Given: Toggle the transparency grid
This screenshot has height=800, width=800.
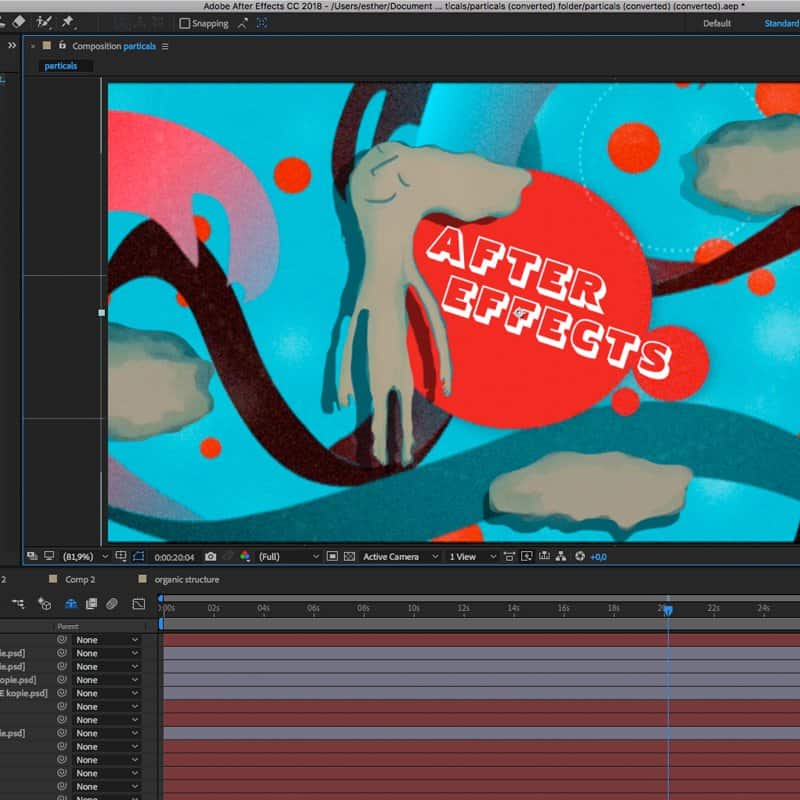Looking at the screenshot, I should [349, 557].
